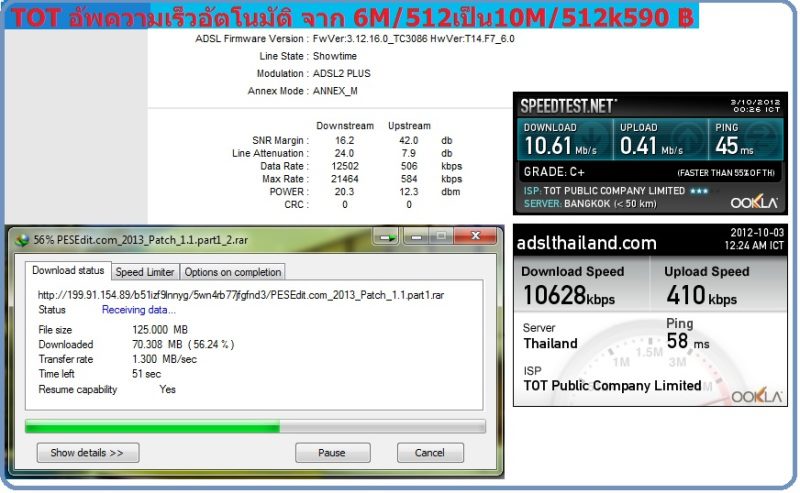Click the 0.41 Mb/s upload result
800x493 pixels.
pos(651,145)
